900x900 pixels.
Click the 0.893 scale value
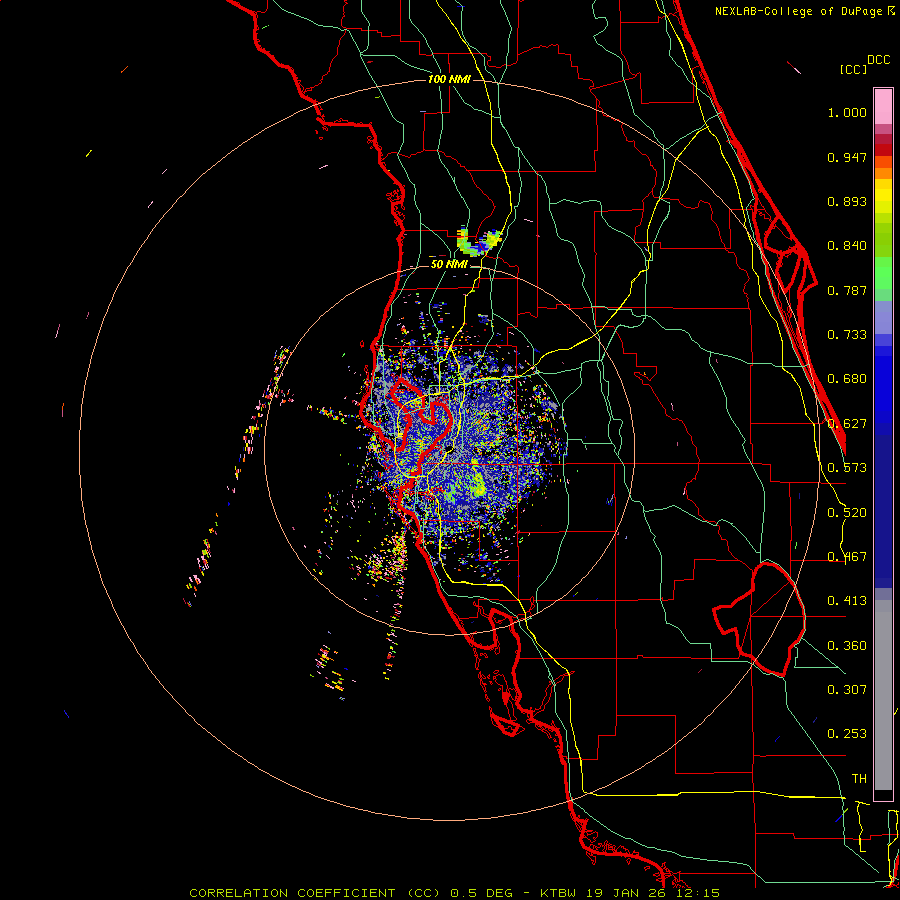tap(847, 201)
